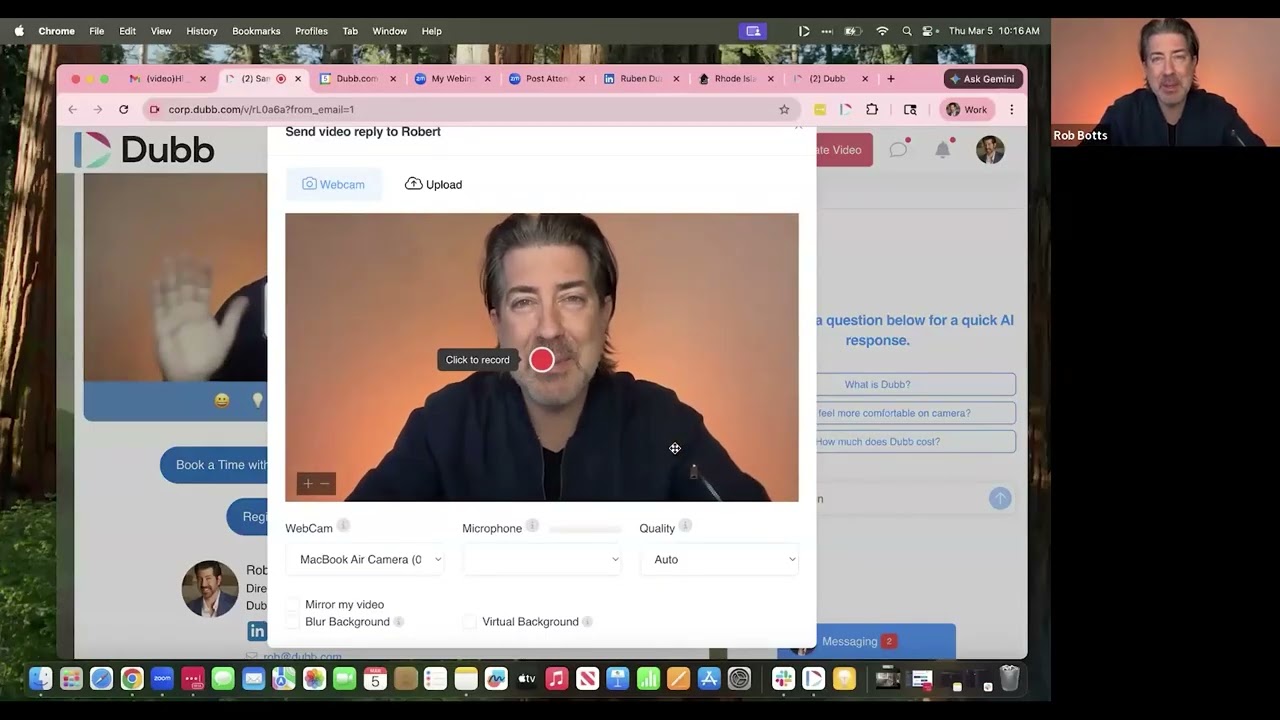Switch to the Webcam tab
Image resolution: width=1280 pixels, height=720 pixels.
pos(334,184)
